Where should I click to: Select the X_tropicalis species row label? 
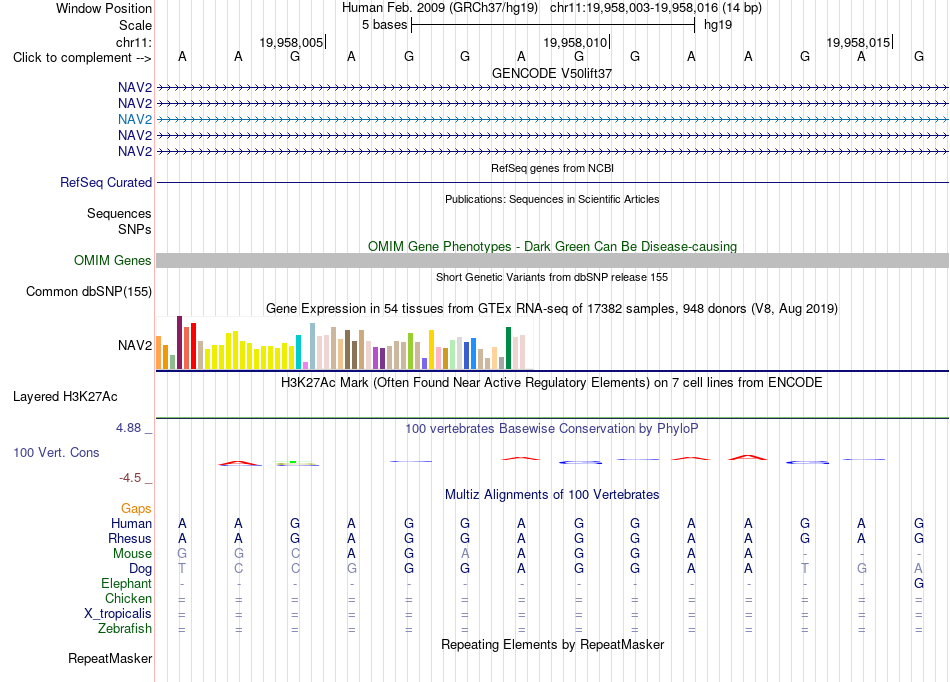tap(118, 614)
